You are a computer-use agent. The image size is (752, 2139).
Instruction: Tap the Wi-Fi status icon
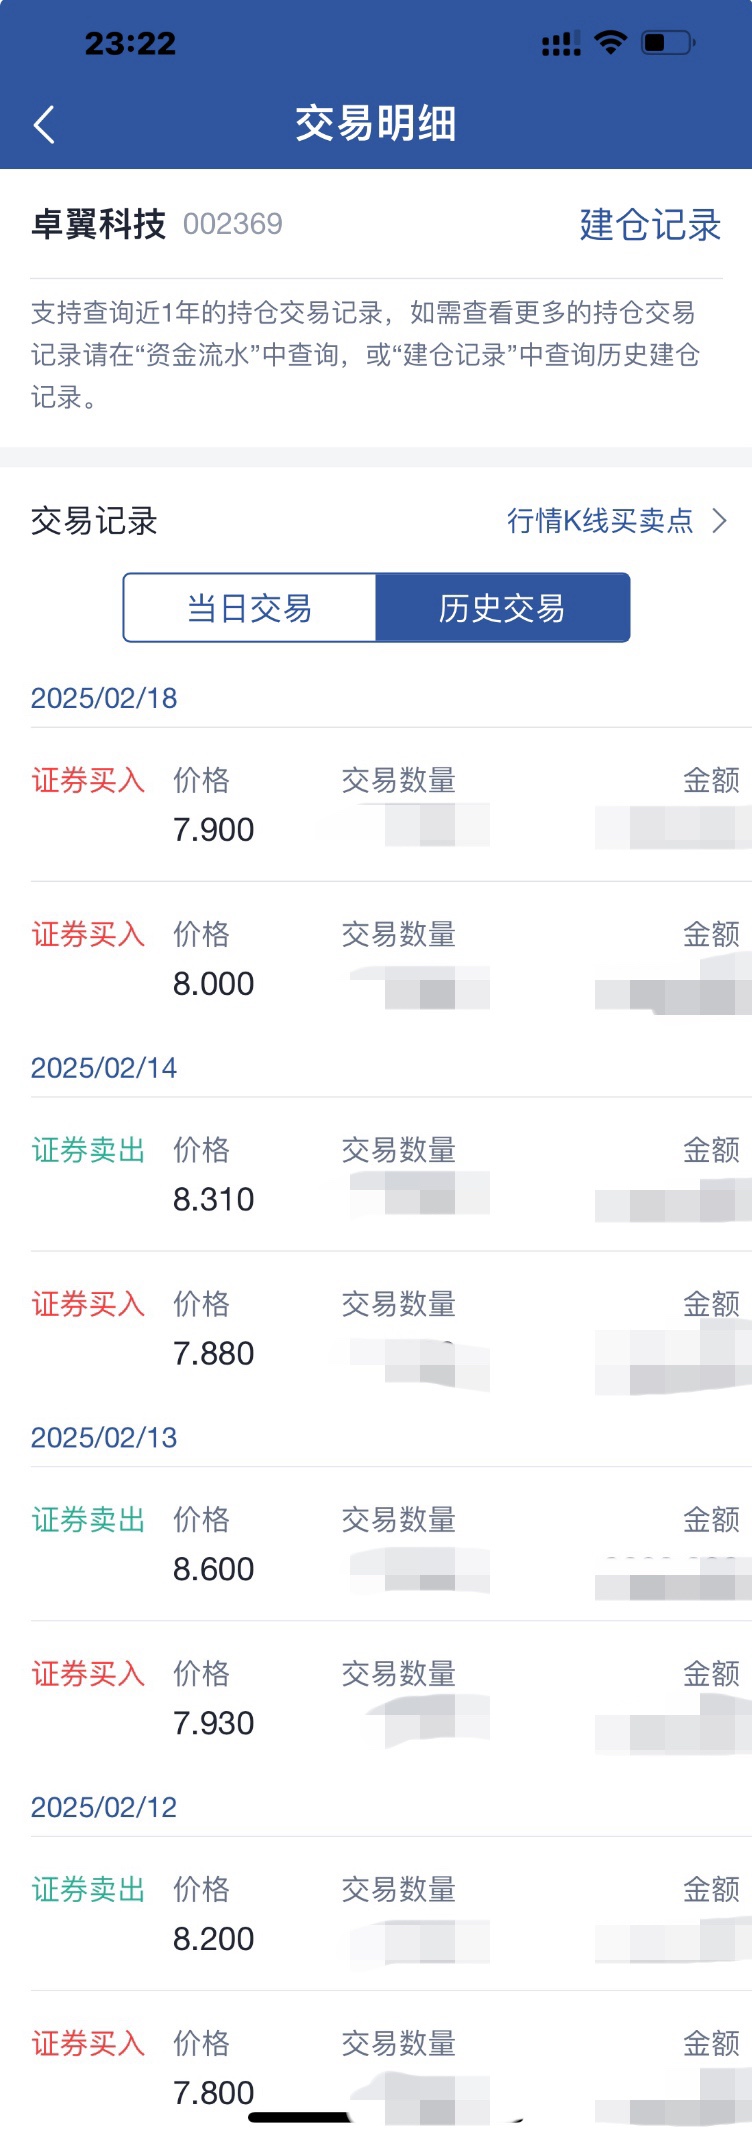(610, 42)
